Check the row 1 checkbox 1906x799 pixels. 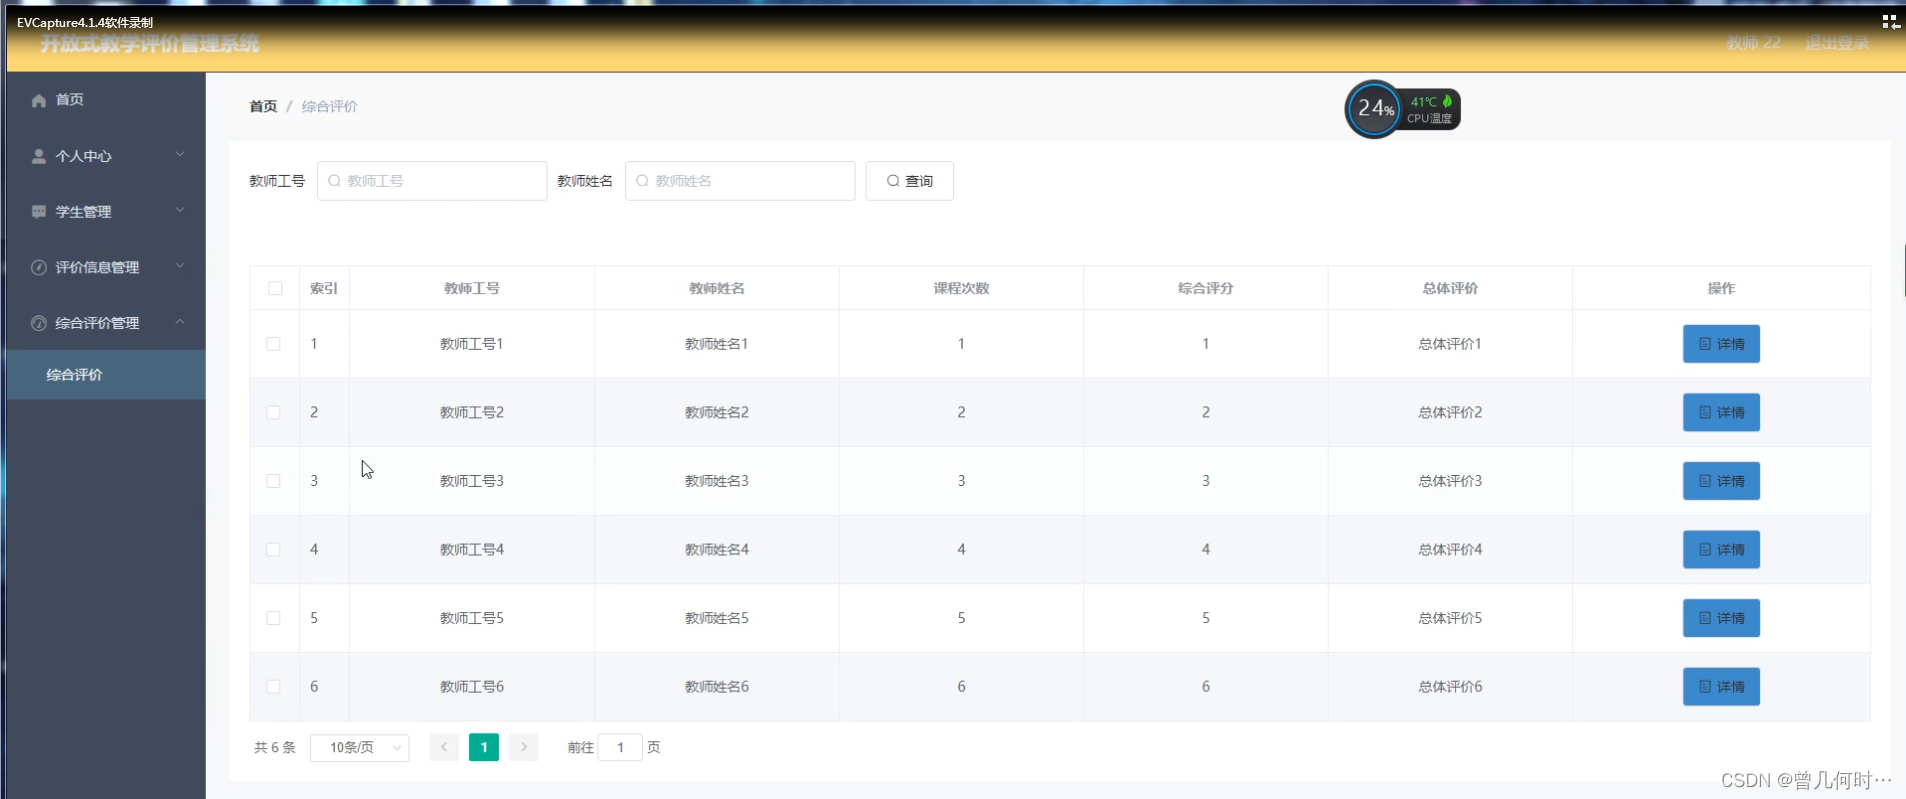273,344
